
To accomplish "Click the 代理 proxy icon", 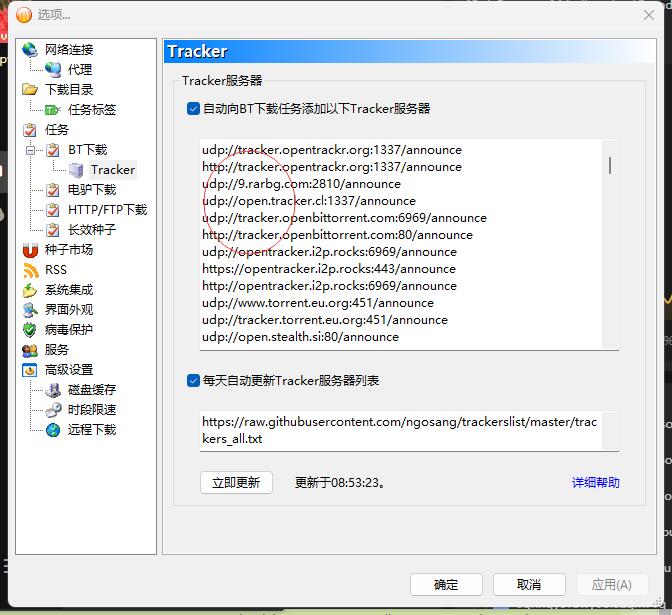I will click(52, 69).
